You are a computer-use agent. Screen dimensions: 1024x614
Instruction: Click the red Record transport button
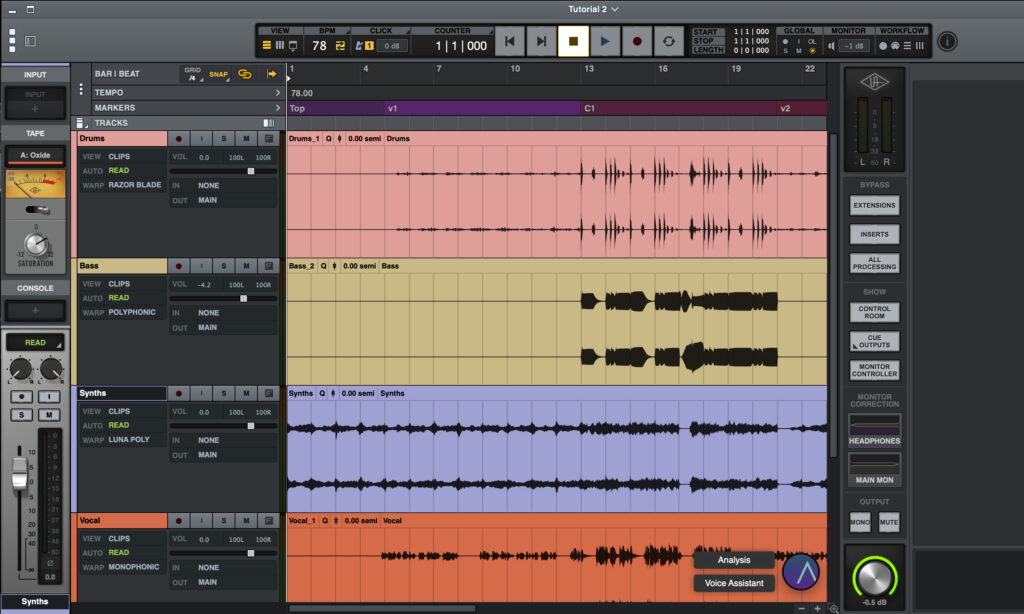pyautogui.click(x=637, y=42)
